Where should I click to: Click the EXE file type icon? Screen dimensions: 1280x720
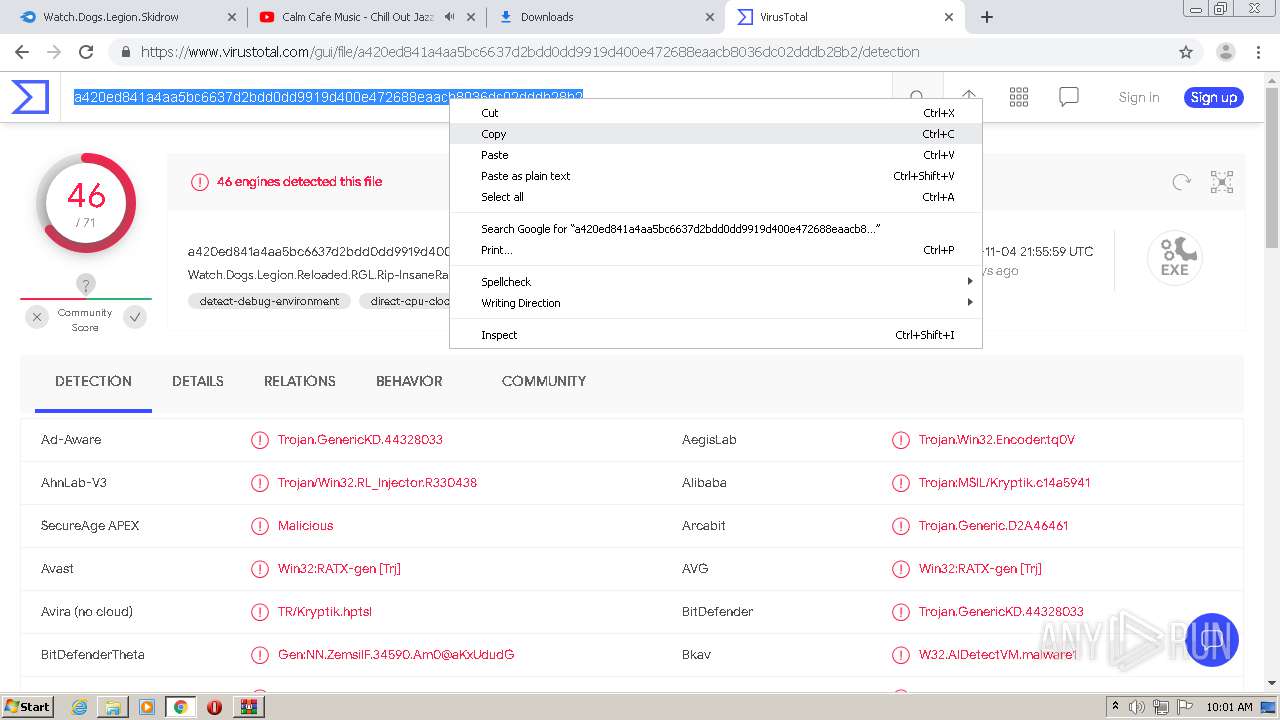tap(1175, 258)
